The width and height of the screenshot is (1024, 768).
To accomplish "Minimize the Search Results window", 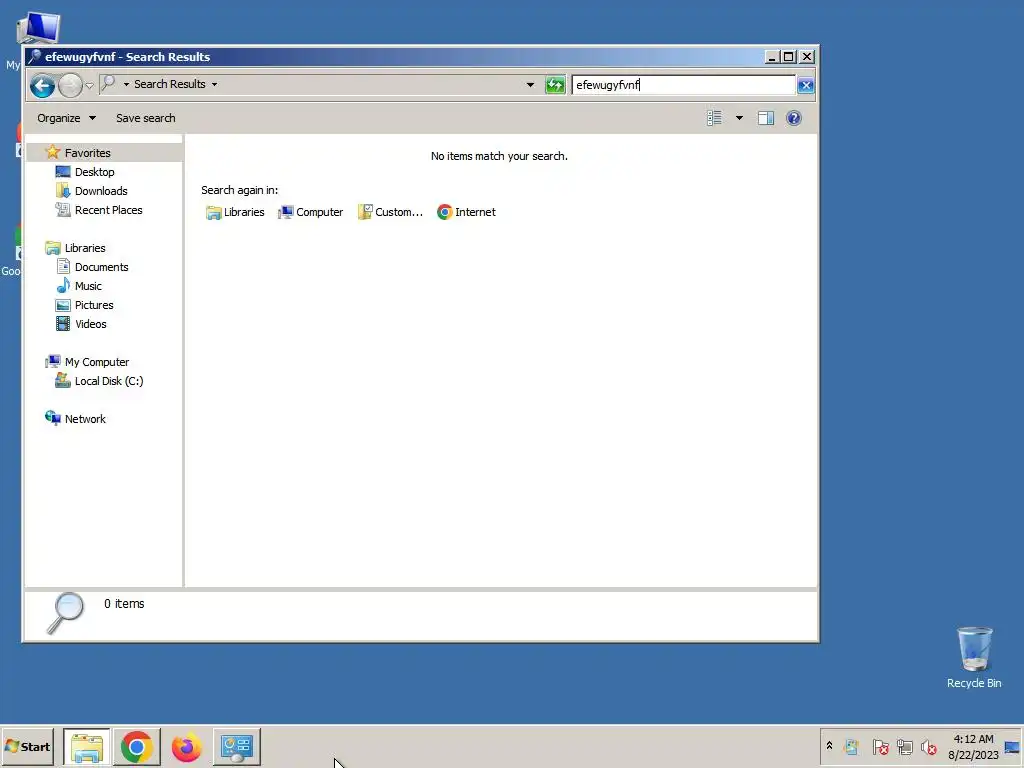I will click(x=772, y=57).
